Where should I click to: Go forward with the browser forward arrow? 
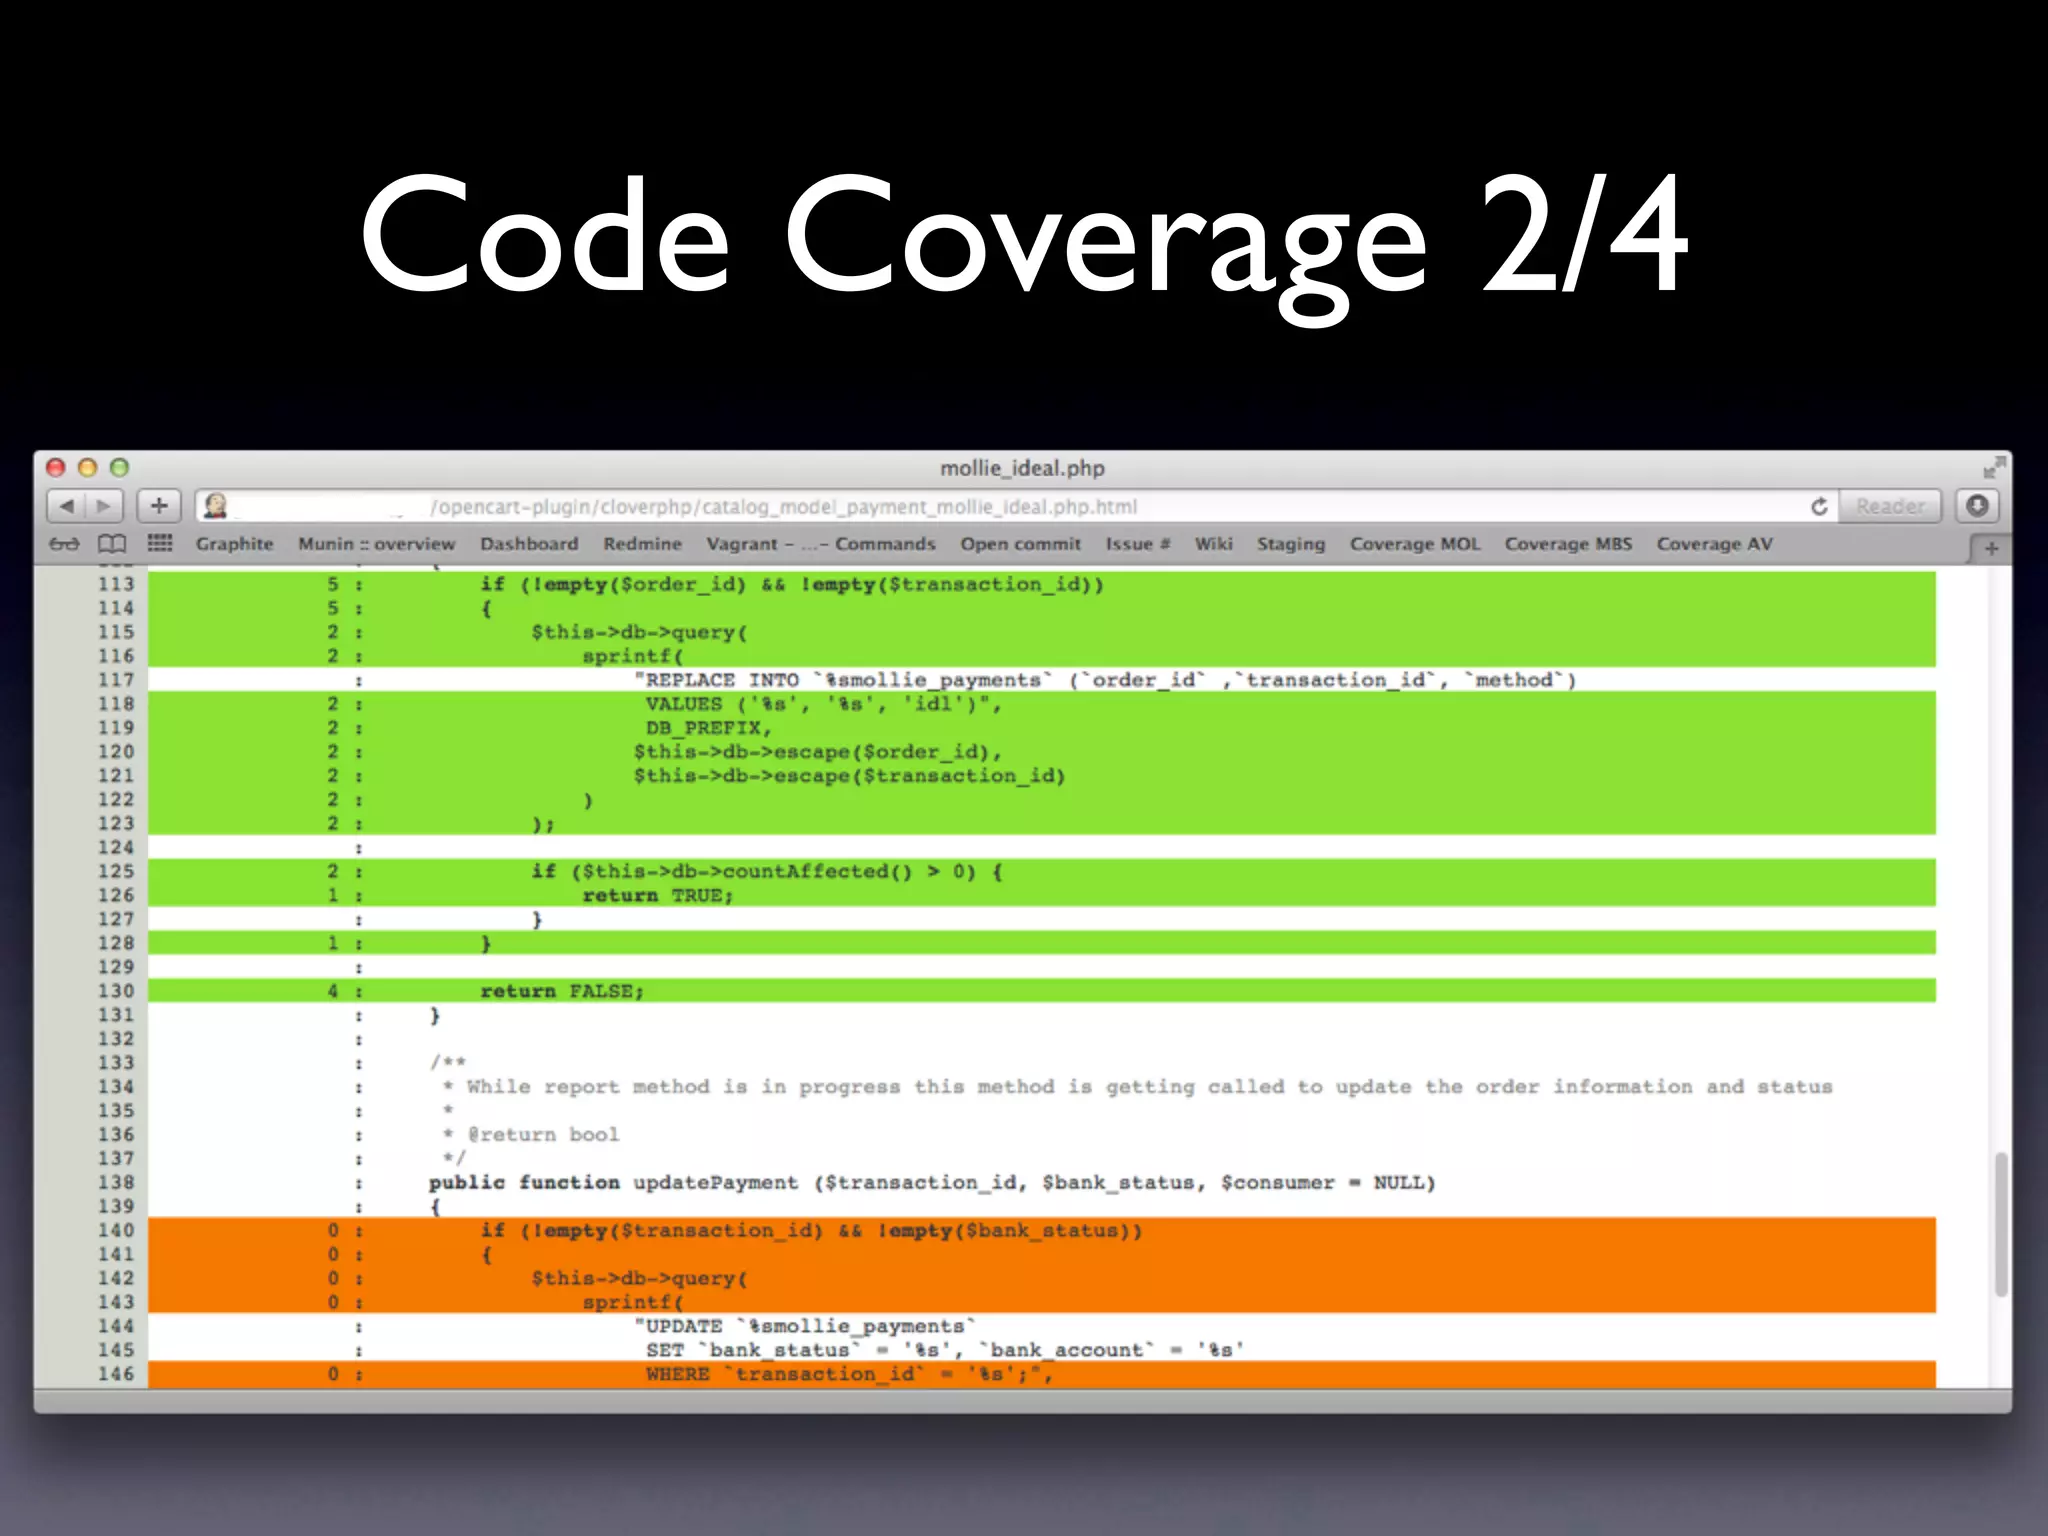point(104,506)
